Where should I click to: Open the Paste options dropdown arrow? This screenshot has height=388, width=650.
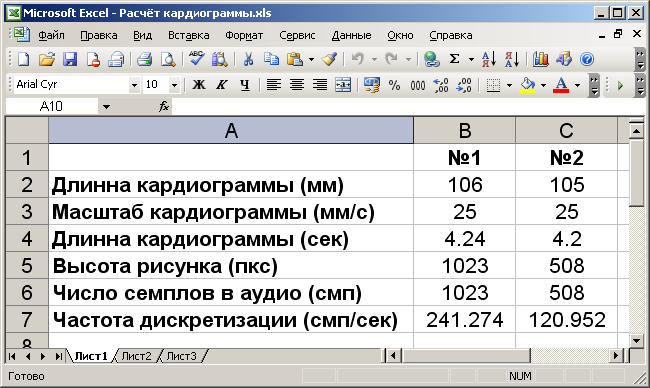pos(311,60)
